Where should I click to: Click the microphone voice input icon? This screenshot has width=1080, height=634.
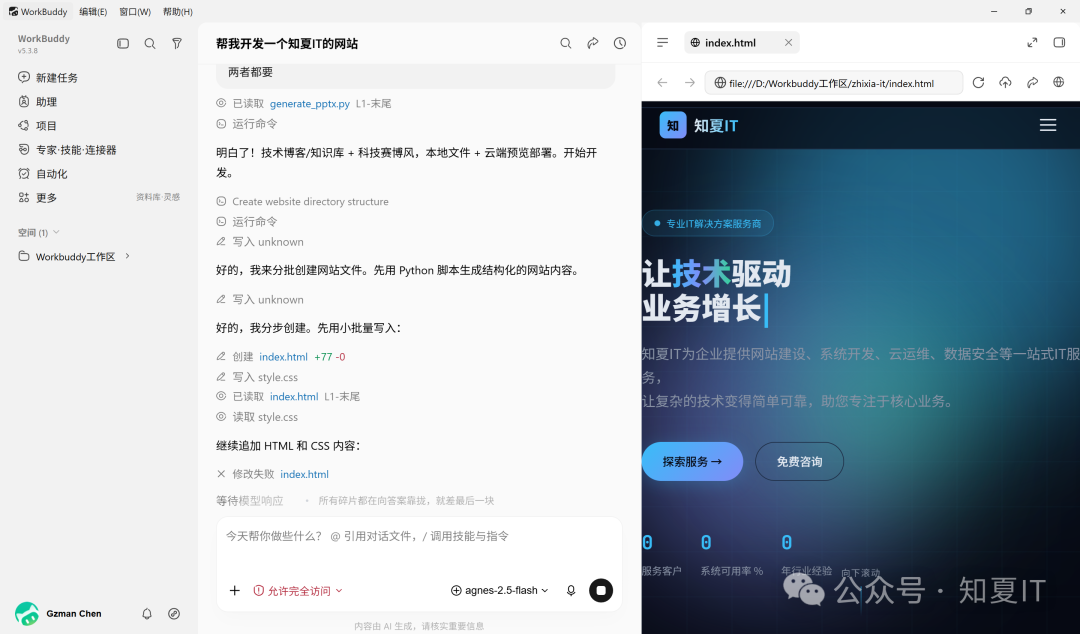[571, 591]
